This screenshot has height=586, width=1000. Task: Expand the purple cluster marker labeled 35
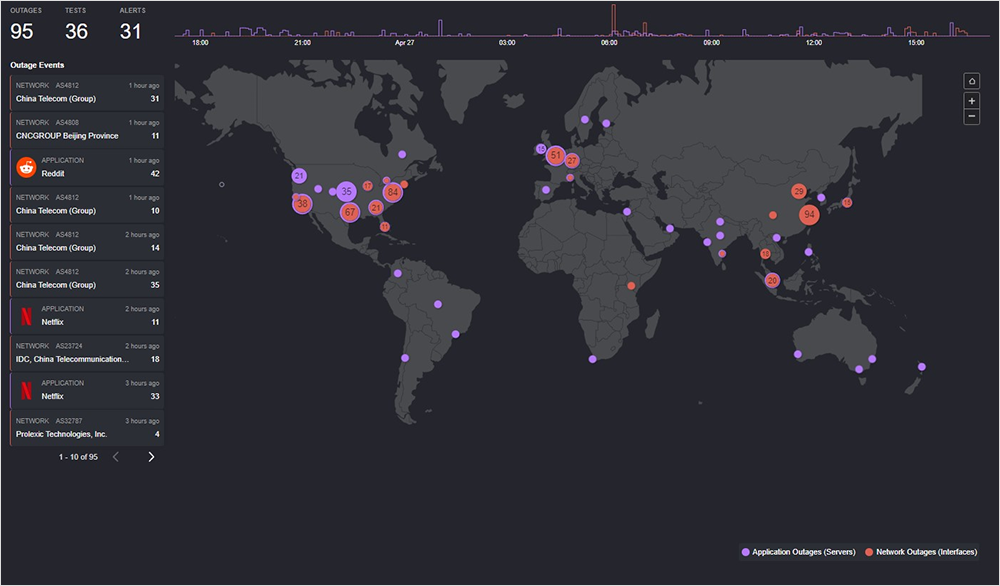click(346, 191)
